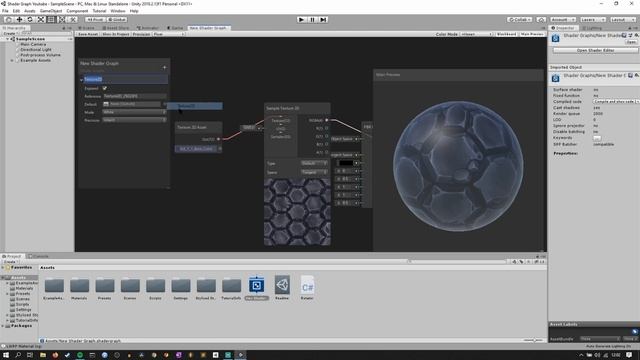Open the Window menu
640x360 pixels.
pyautogui.click(x=118, y=11)
